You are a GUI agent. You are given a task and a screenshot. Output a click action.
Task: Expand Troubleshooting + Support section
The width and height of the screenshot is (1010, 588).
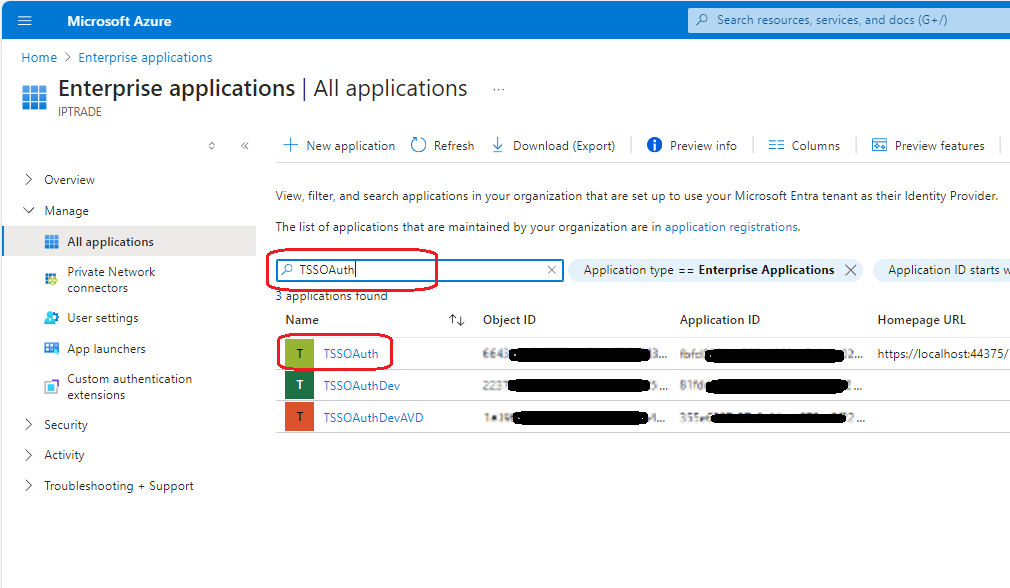tap(28, 486)
